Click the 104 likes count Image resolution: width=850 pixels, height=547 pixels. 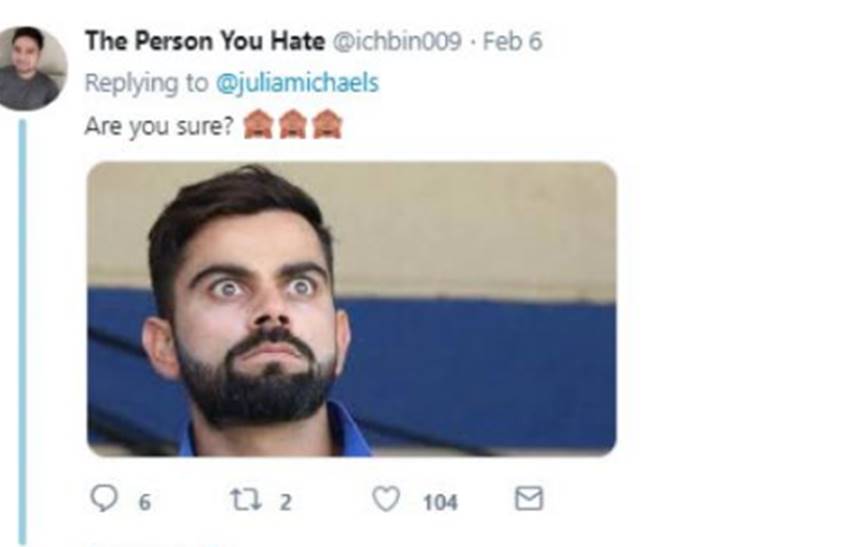coord(439,501)
